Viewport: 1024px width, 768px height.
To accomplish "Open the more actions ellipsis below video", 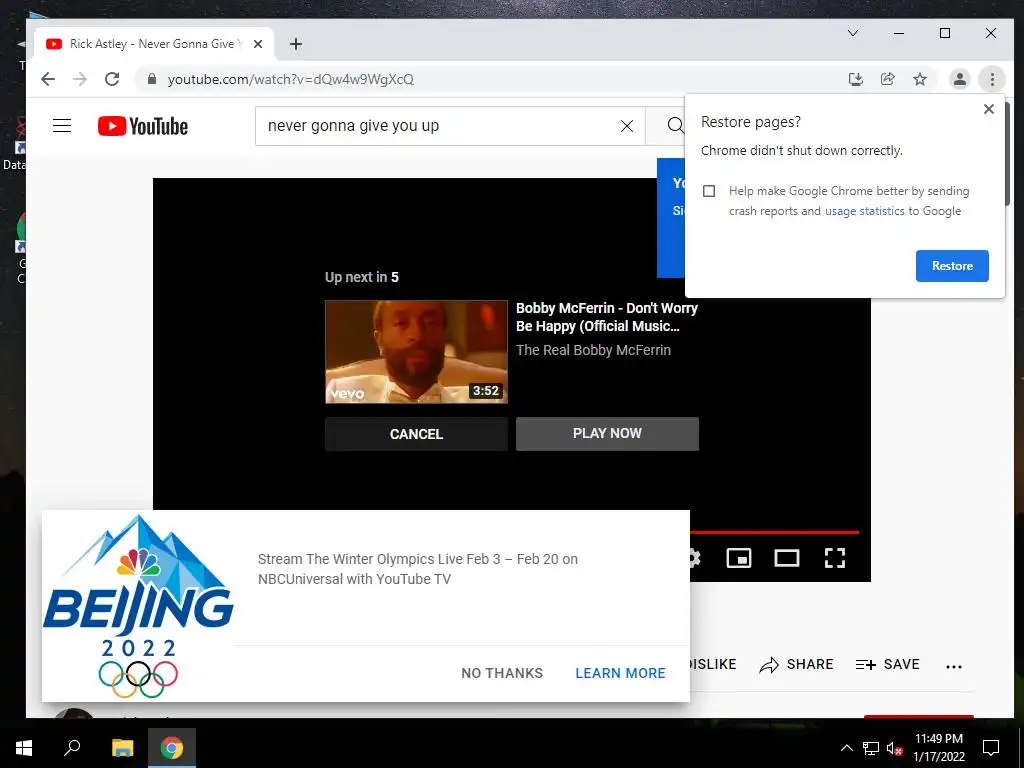I will [x=954, y=667].
